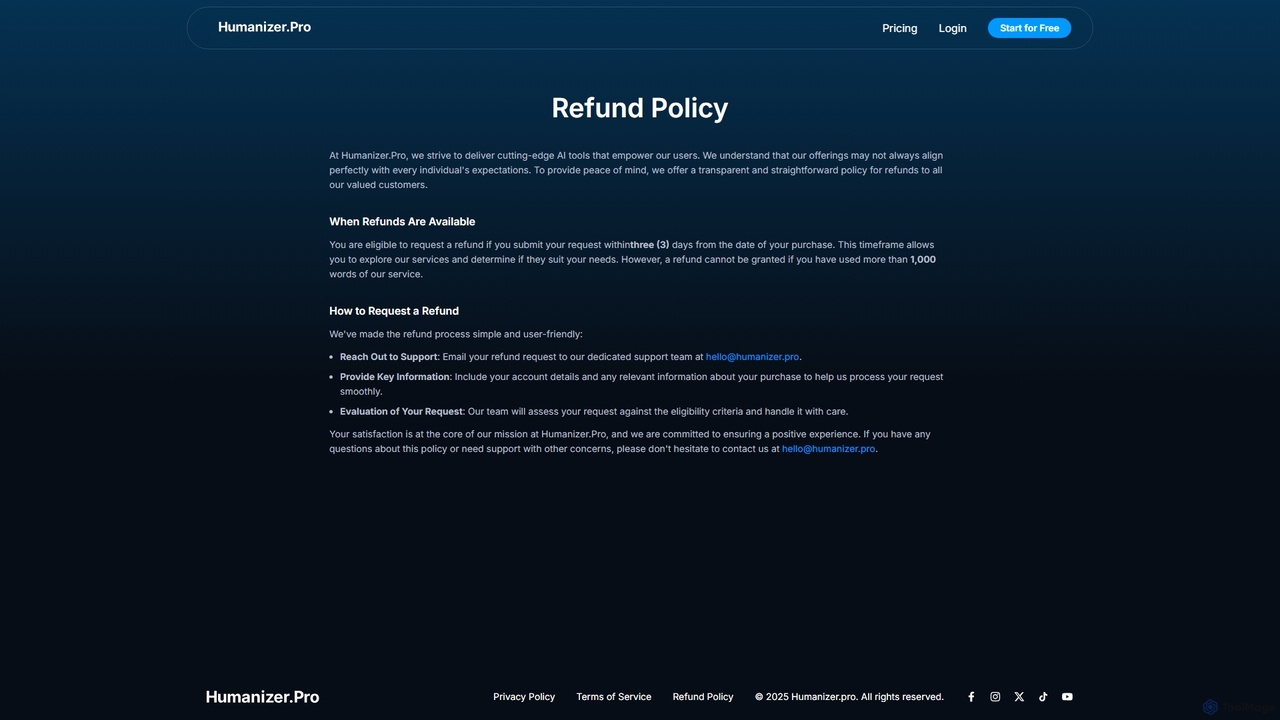The image size is (1280, 720).
Task: Open Refund Policy footer link
Action: pos(703,697)
